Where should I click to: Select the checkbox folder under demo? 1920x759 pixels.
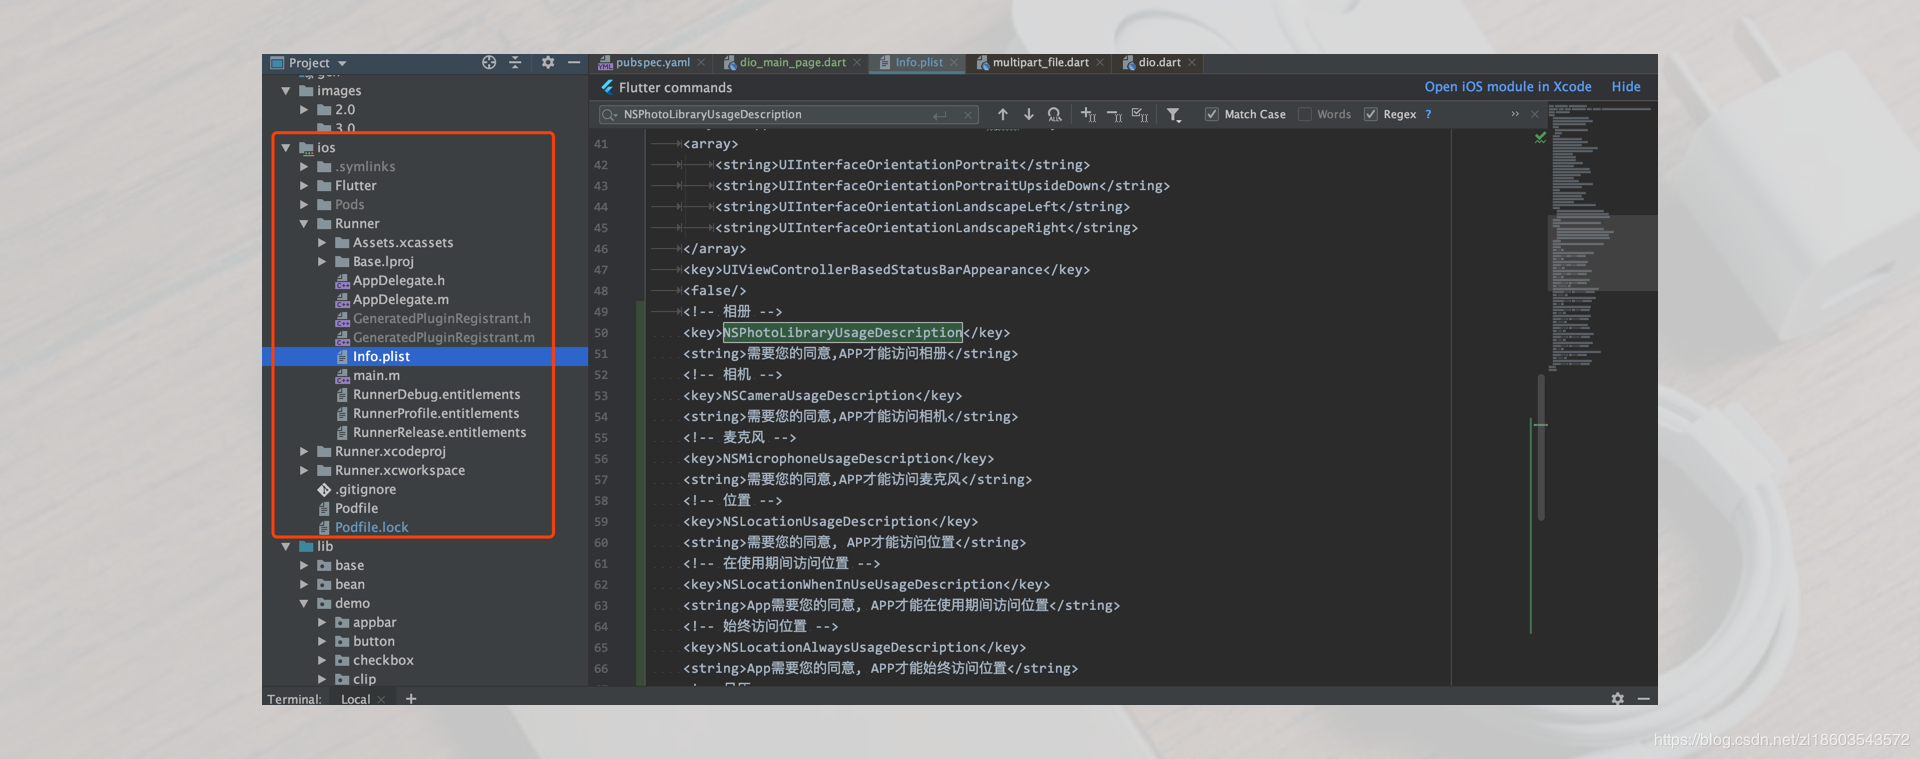click(x=383, y=661)
